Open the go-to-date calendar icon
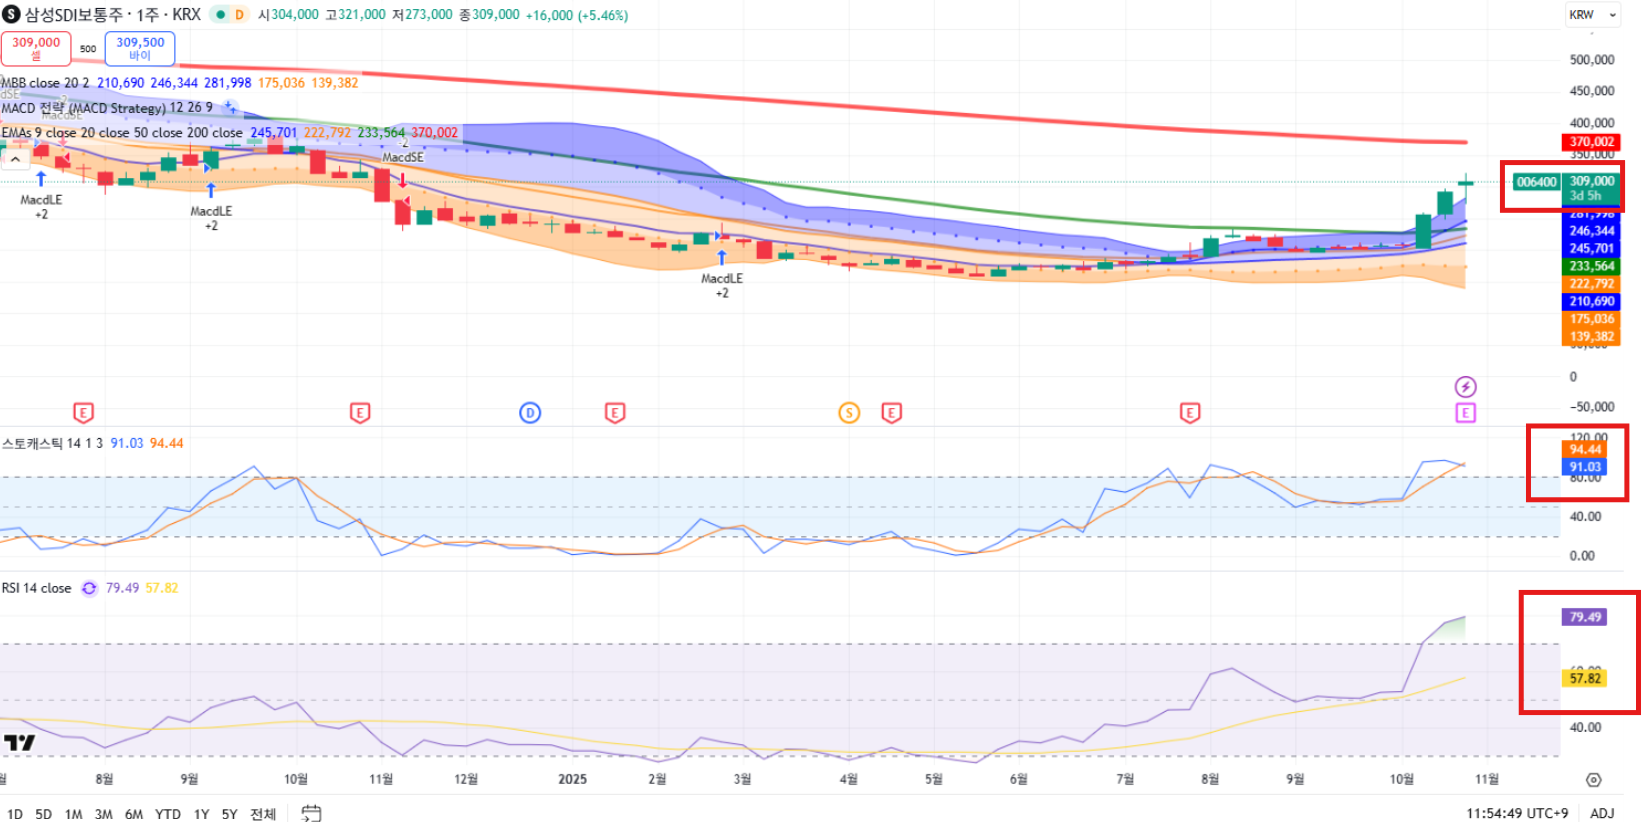The image size is (1642, 822). 311,813
